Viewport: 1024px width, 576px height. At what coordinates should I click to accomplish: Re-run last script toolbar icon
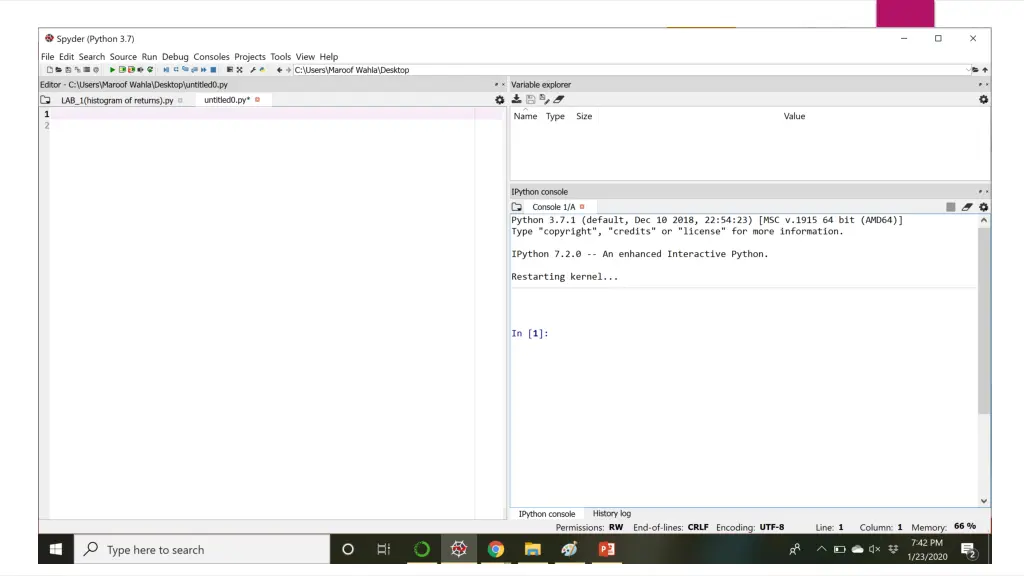coord(150,70)
